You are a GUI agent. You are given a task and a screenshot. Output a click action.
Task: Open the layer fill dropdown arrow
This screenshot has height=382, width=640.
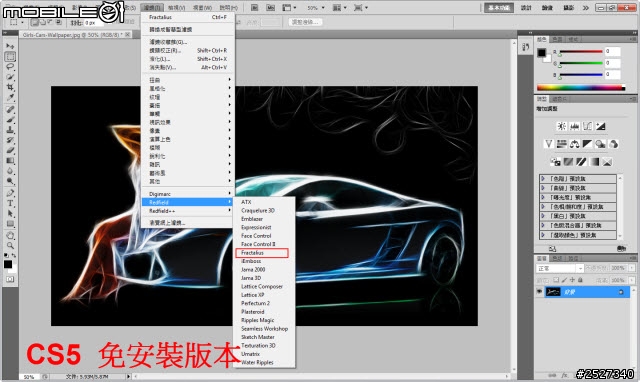click(x=631, y=280)
